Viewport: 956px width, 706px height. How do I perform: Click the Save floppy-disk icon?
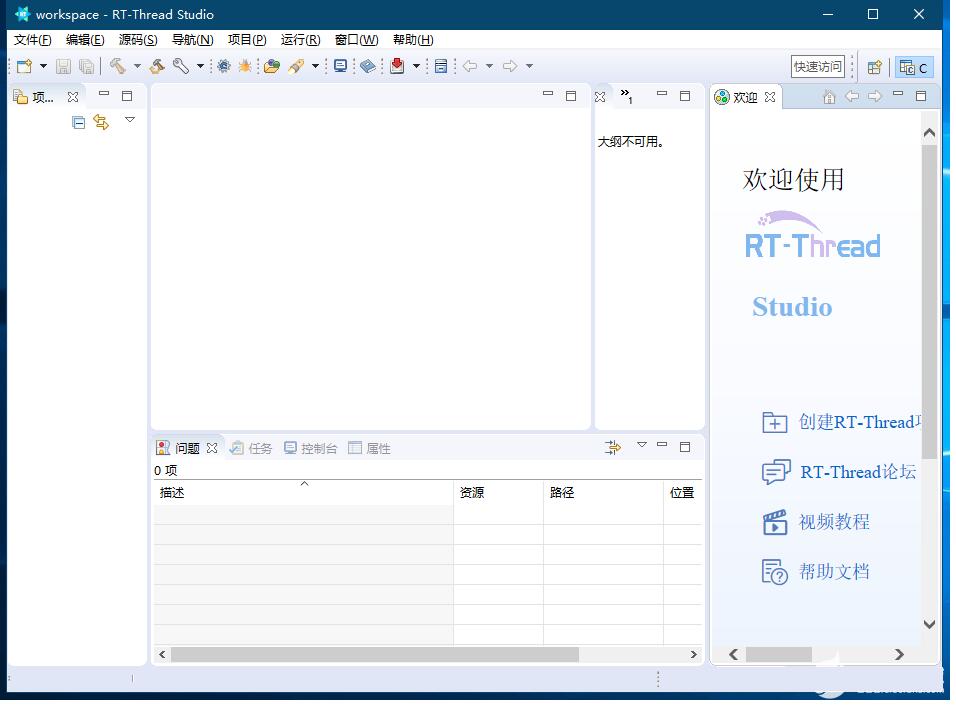[63, 66]
